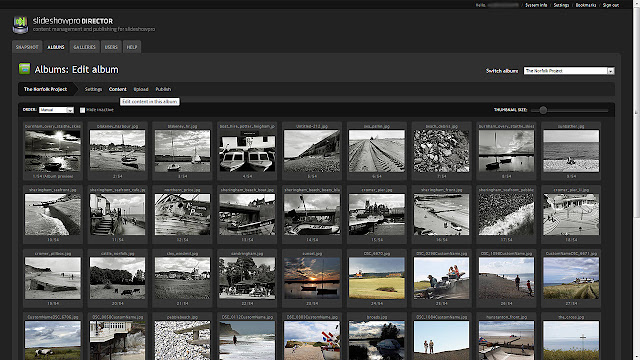The width and height of the screenshot is (640, 360).
Task: Select thumbnail 9/54 sunbather on shingle
Action: coord(571,151)
